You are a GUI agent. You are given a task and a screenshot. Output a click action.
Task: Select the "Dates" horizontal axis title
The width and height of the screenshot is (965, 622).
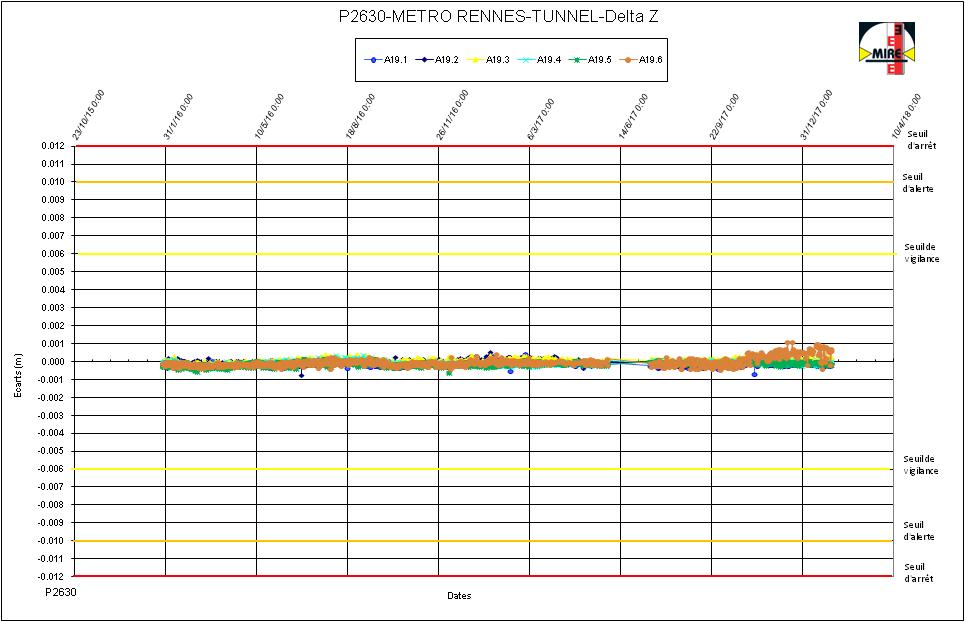pos(459,596)
